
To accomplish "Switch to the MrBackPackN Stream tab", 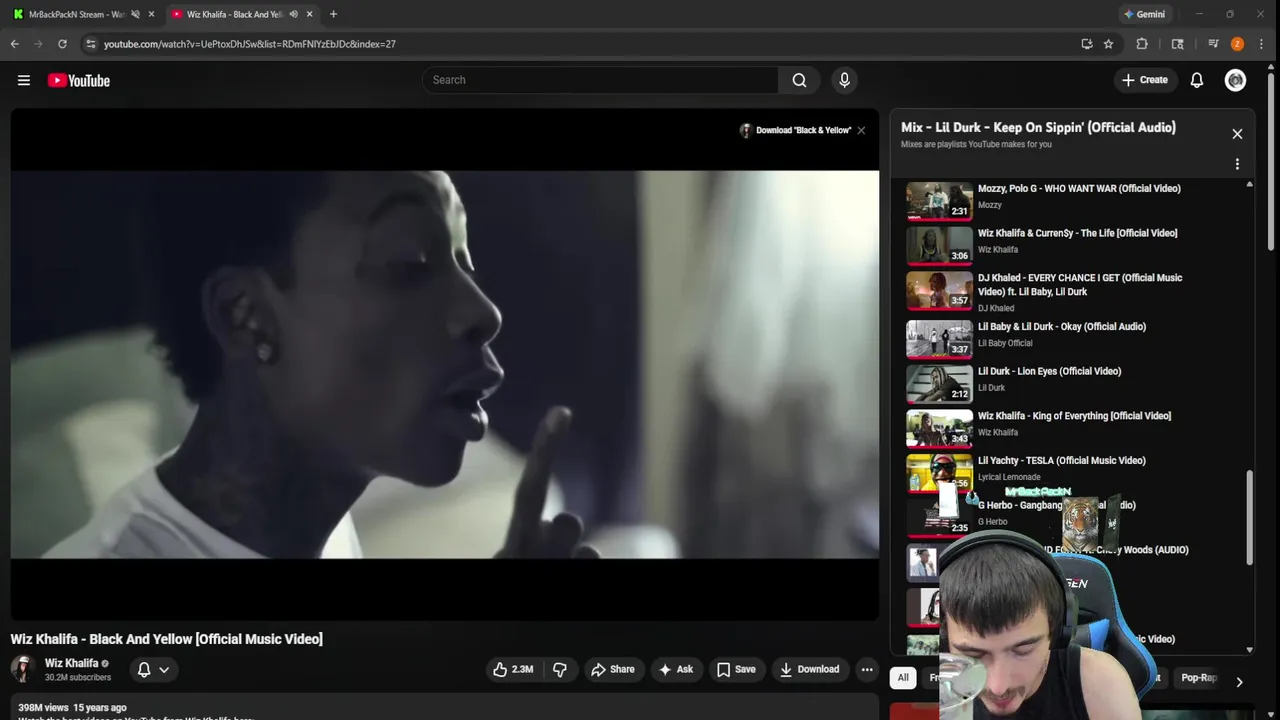I will (76, 14).
